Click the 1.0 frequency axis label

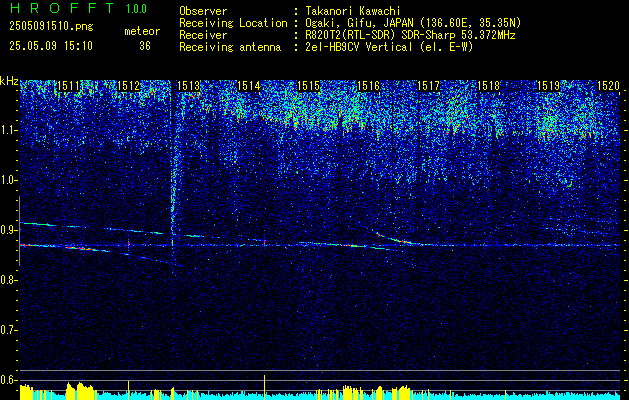pos(9,181)
